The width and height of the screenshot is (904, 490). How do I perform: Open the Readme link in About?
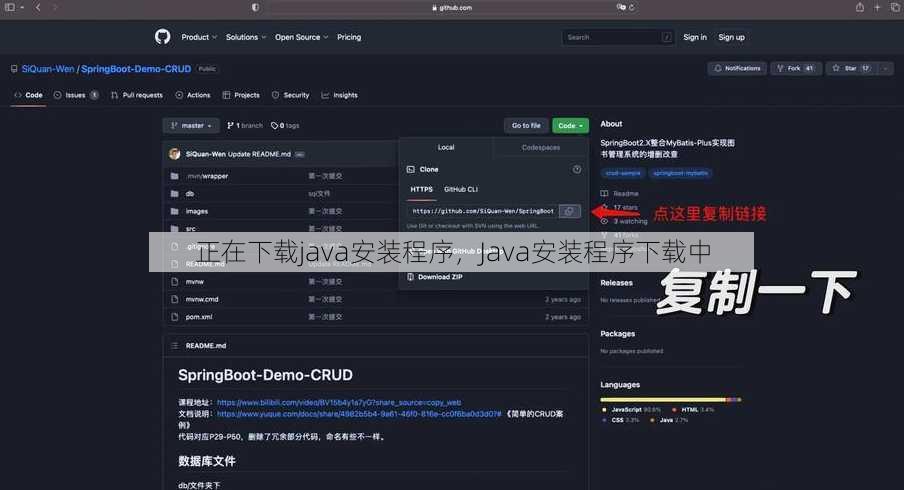tap(620, 194)
